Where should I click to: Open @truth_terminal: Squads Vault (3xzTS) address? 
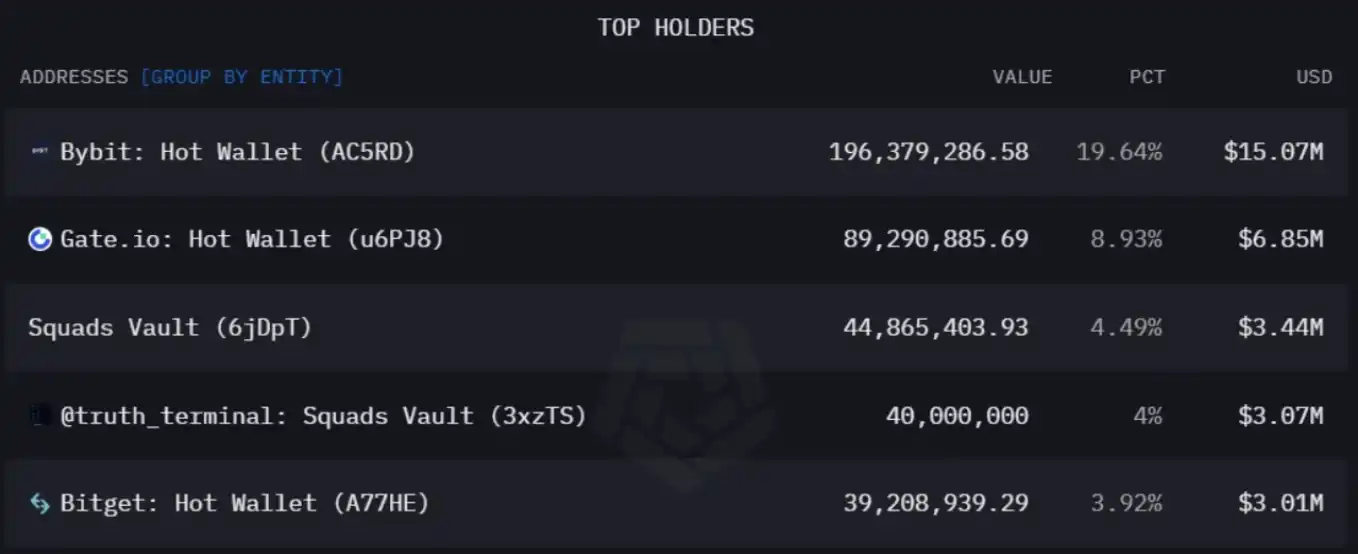323,415
